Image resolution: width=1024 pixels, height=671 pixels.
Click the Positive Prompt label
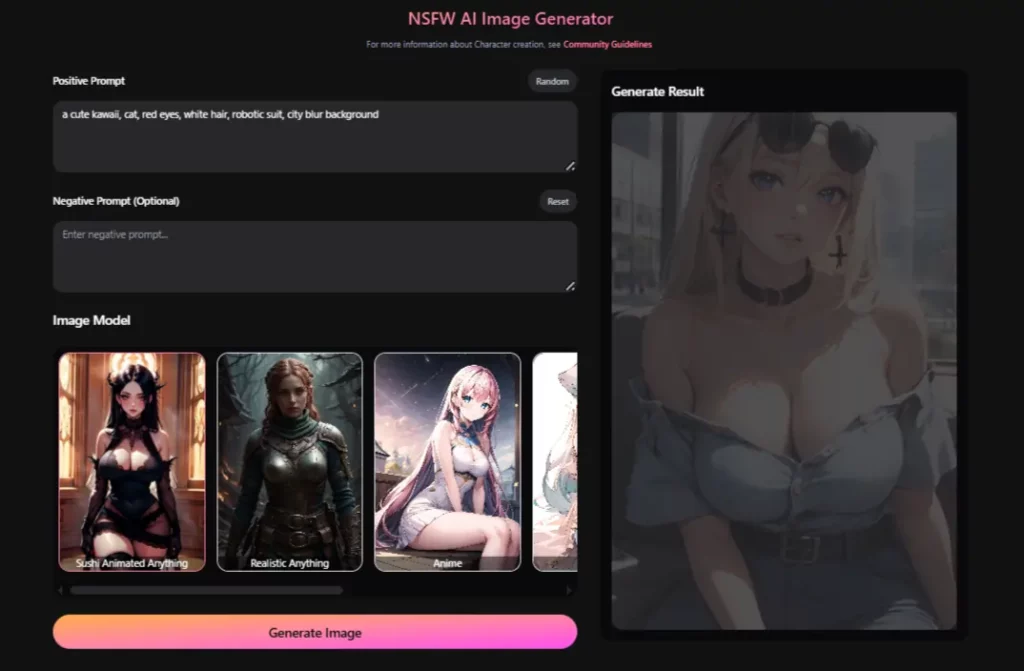[89, 81]
